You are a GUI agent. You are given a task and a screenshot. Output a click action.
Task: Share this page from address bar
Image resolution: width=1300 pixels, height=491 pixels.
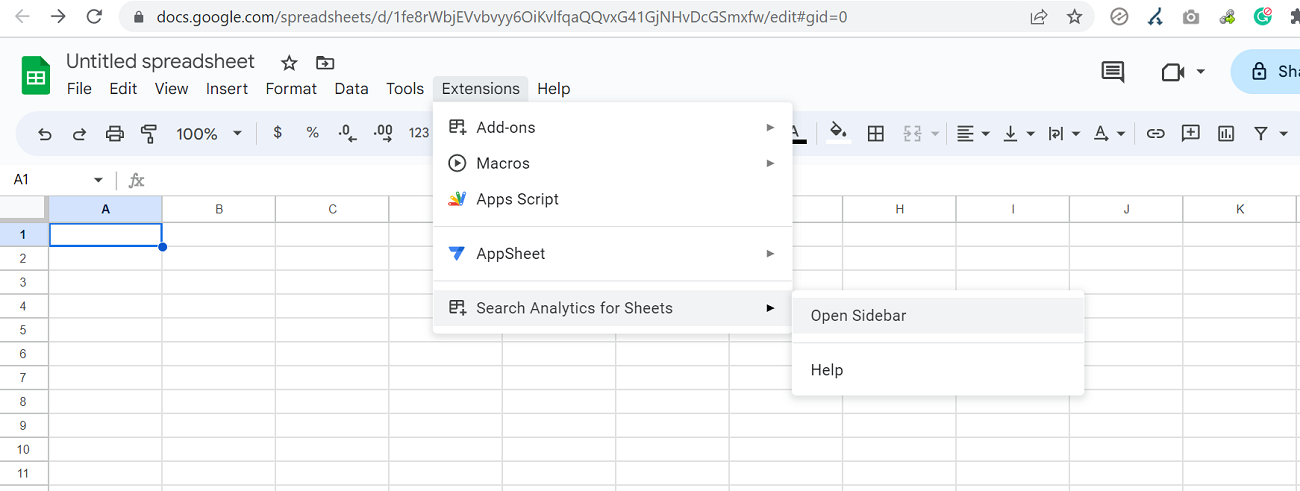(x=1039, y=17)
